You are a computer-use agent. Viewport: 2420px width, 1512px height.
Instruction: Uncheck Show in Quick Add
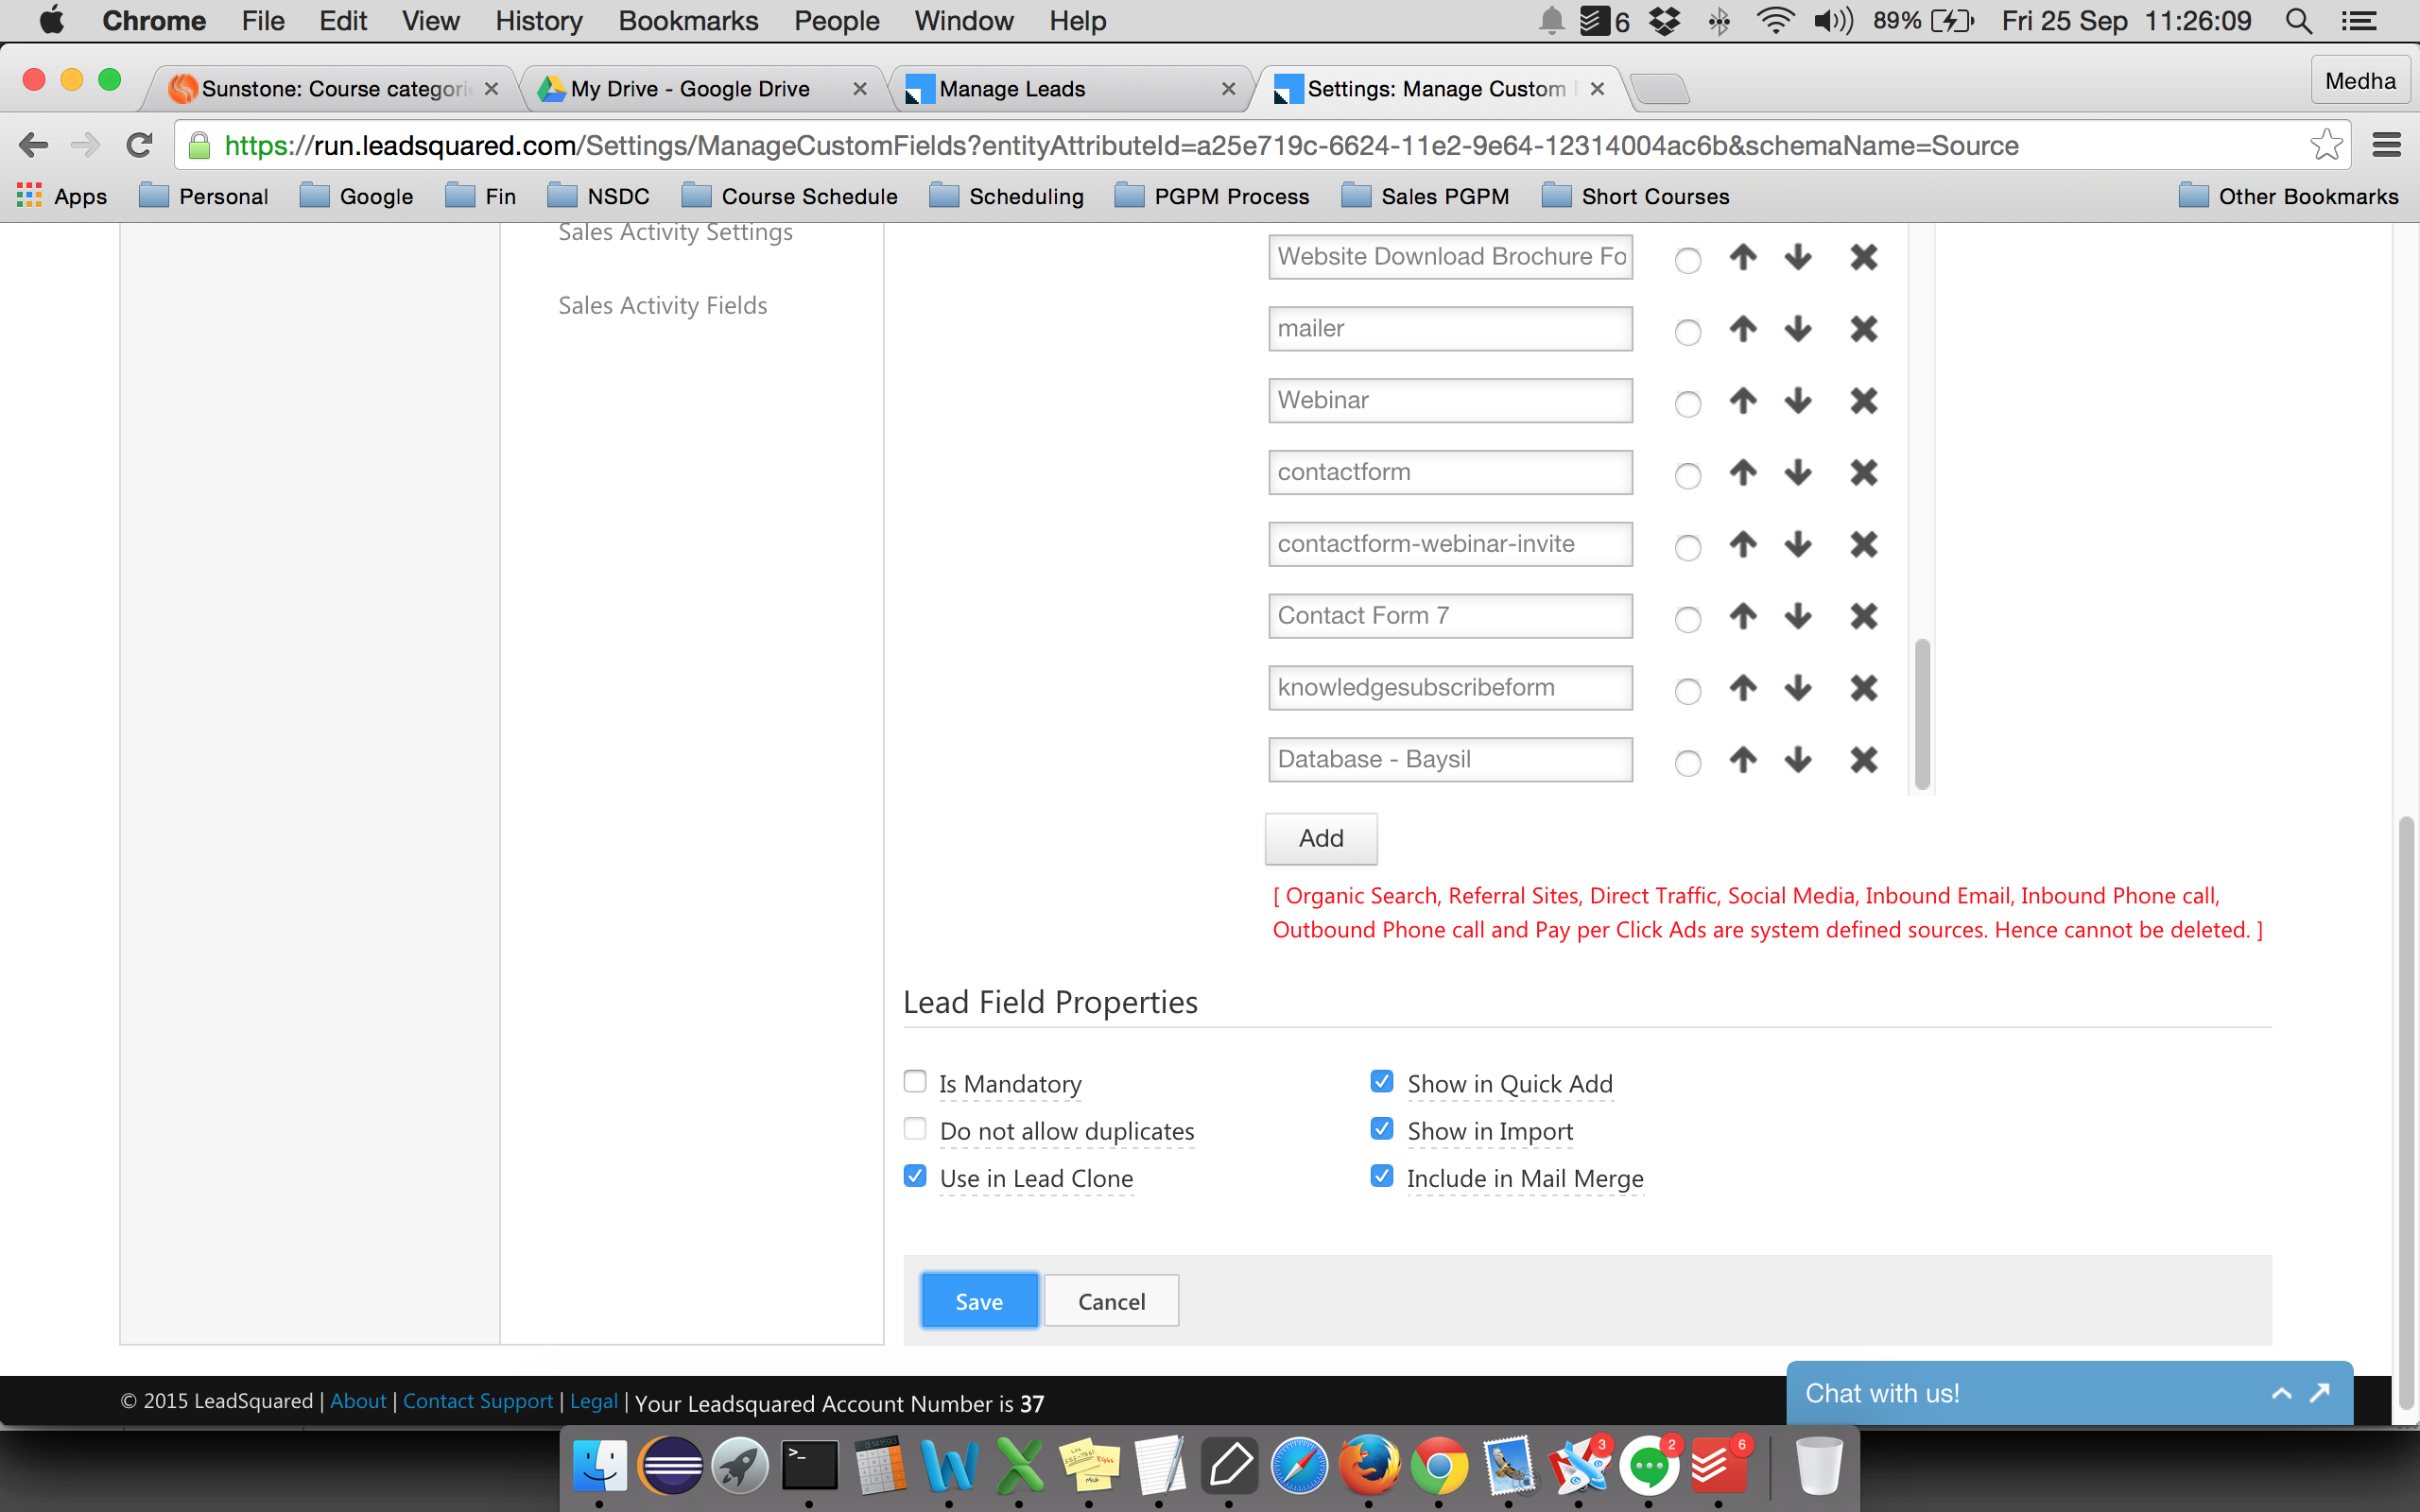tap(1382, 1081)
